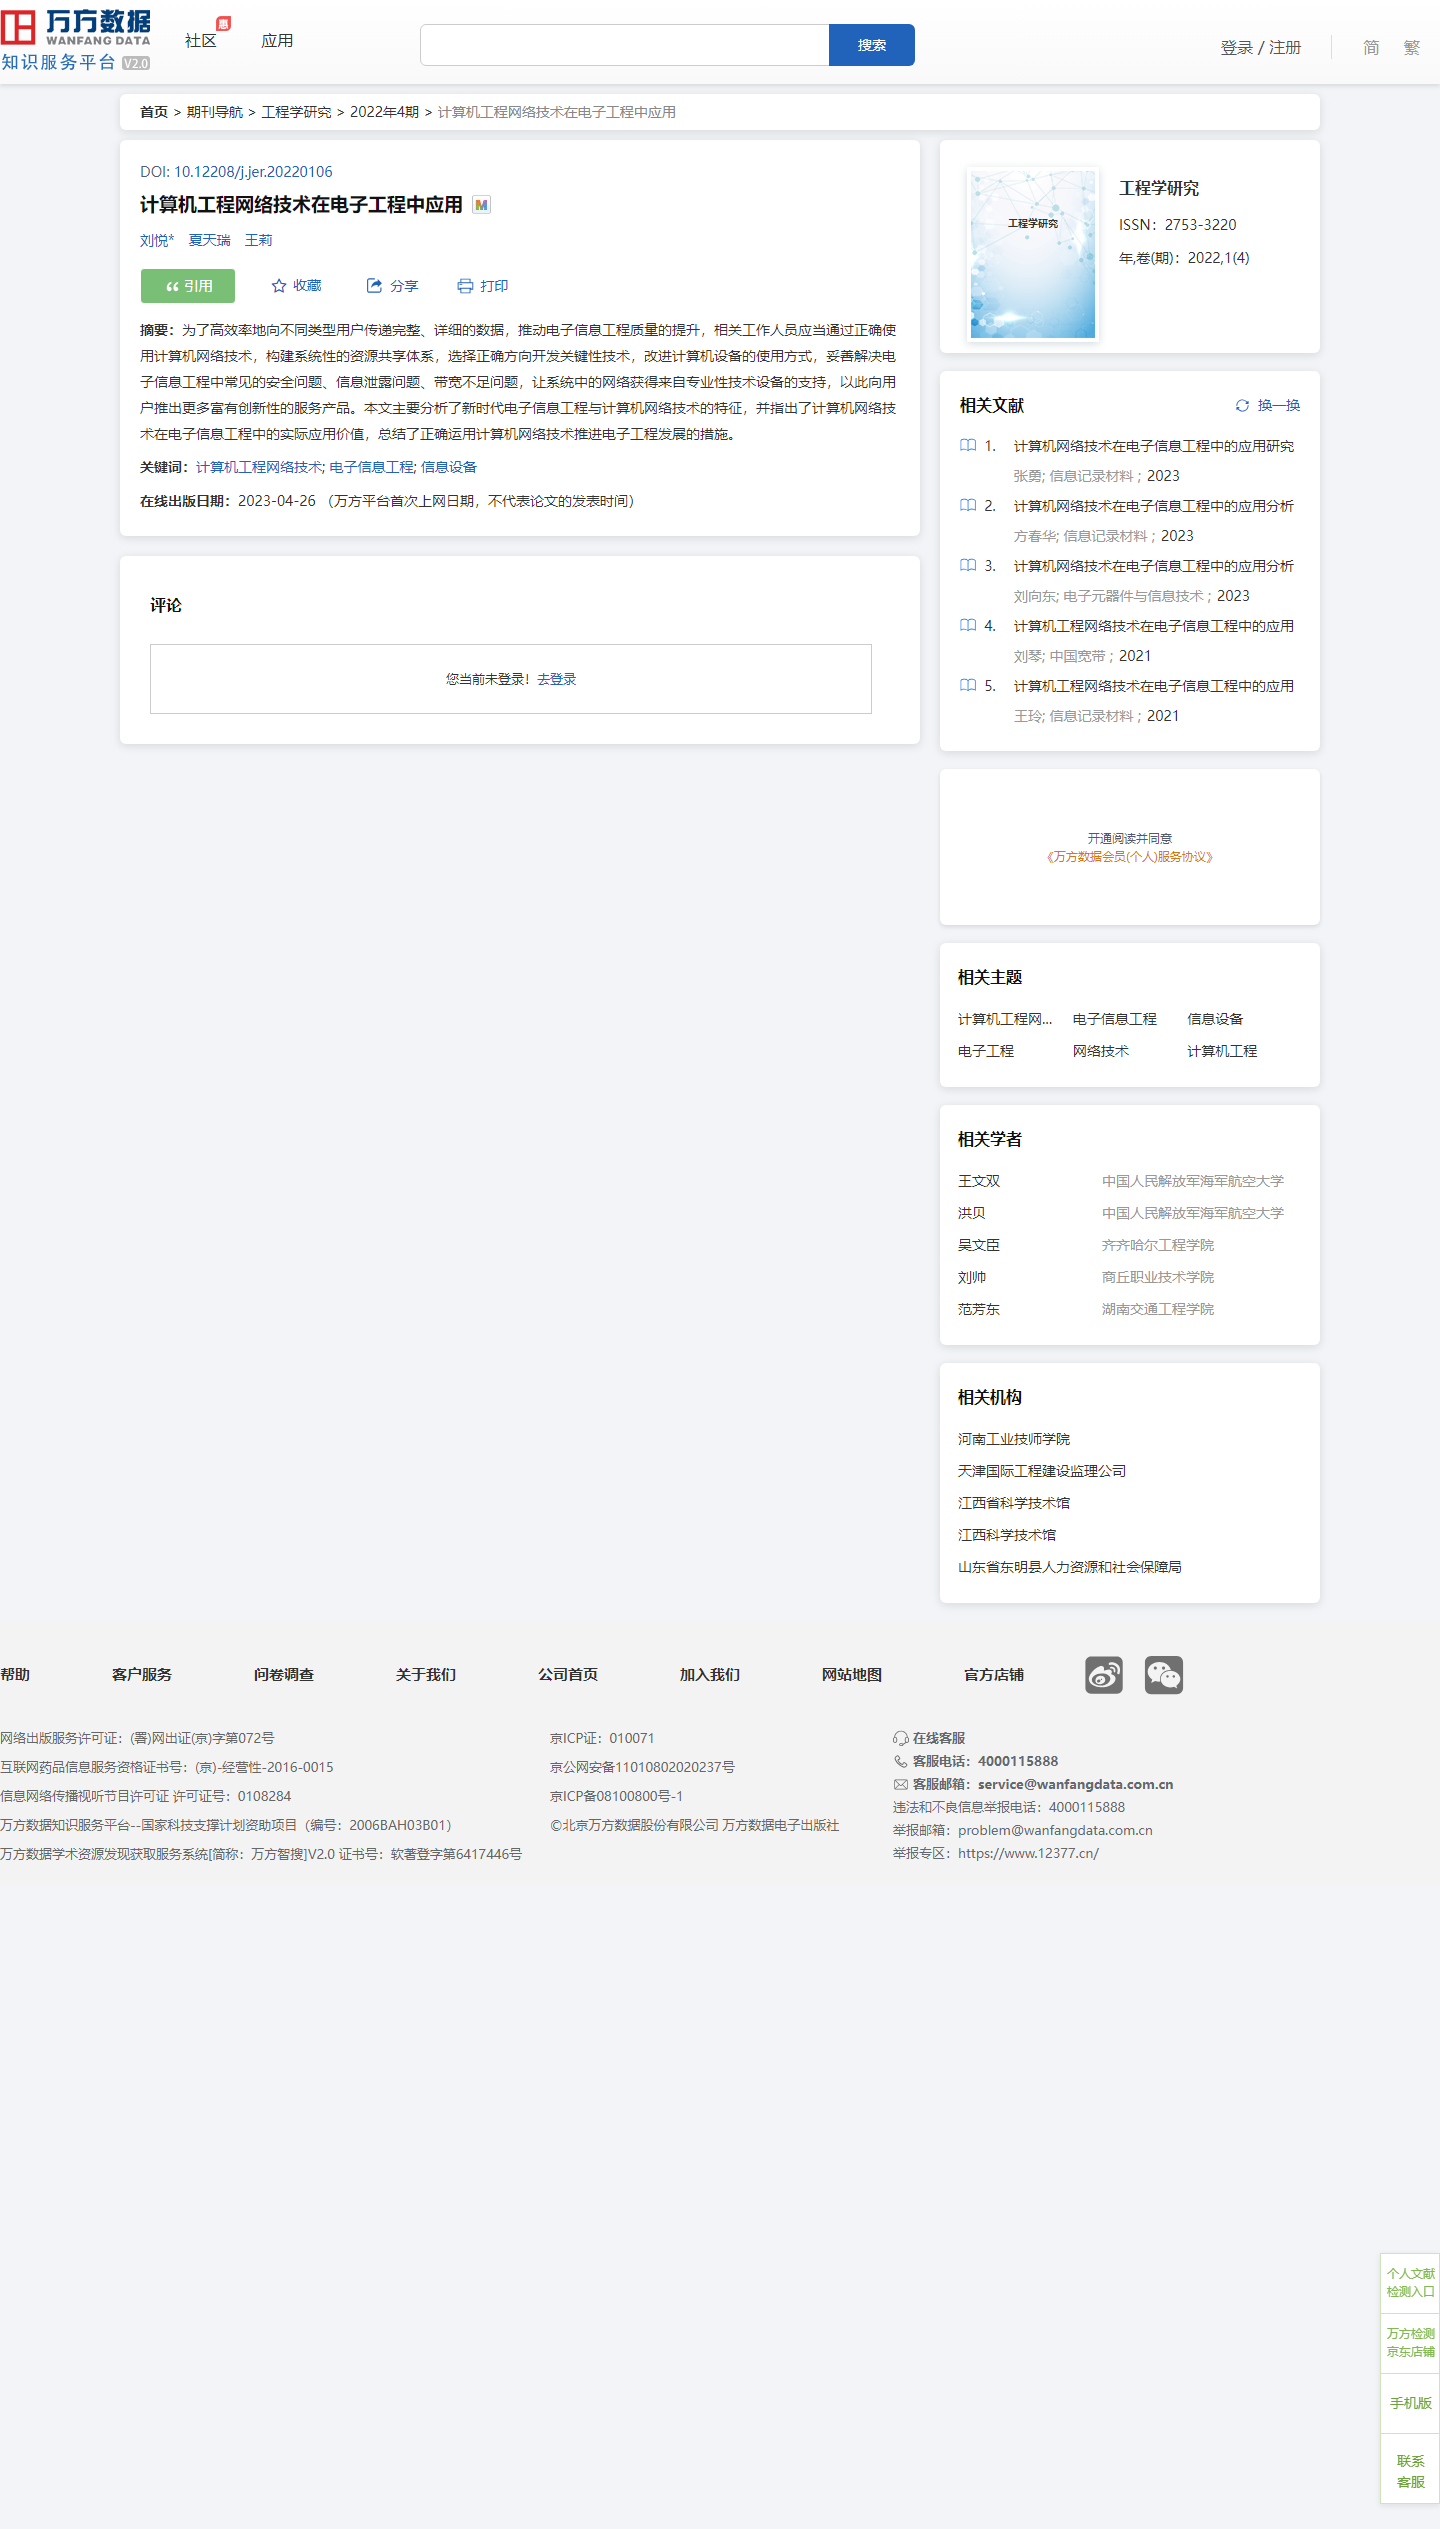Screen dimensions: 1440x2529
Task: Switch to simplified Chinese 简
Action: click(1371, 47)
